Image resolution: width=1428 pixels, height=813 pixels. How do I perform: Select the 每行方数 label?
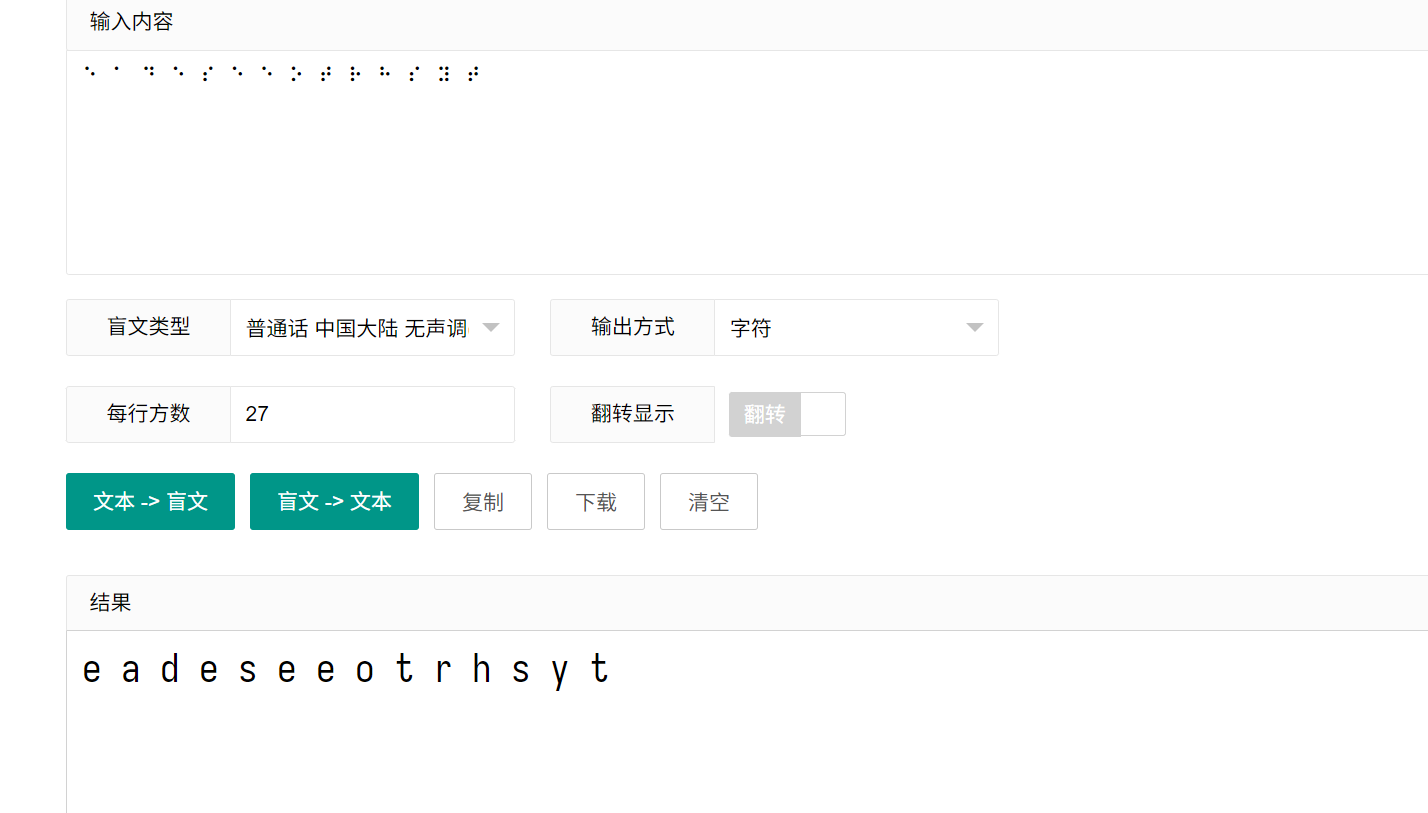(x=148, y=414)
